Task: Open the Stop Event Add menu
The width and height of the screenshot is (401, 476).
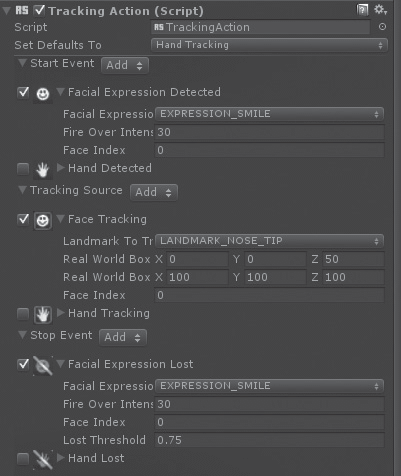Action: (x=123, y=337)
